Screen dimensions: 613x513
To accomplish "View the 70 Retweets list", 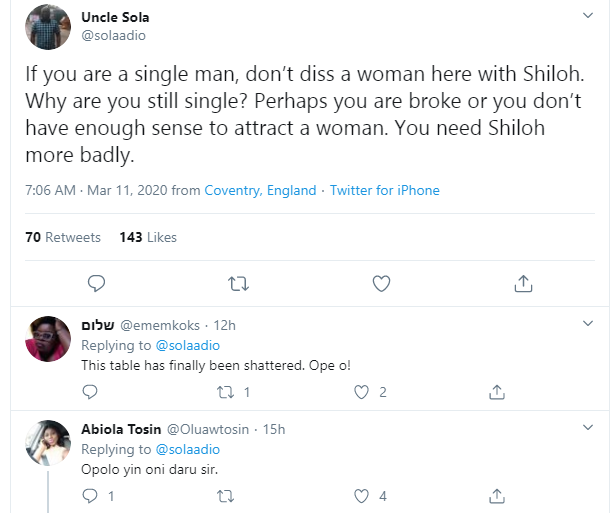I will tap(63, 237).
